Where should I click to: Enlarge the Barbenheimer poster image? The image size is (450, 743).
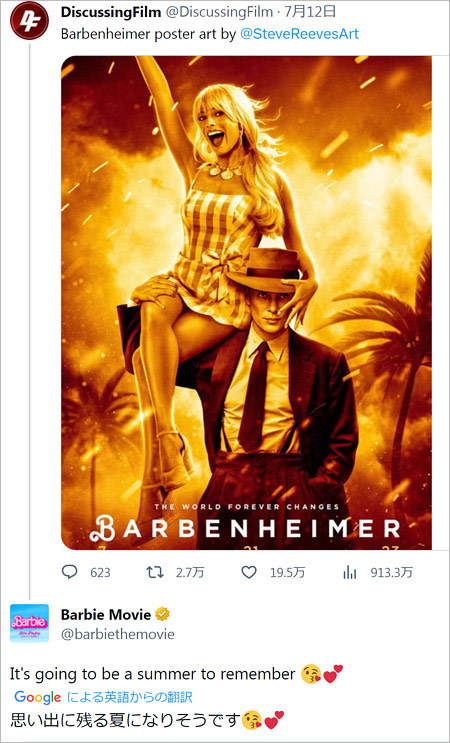click(246, 303)
